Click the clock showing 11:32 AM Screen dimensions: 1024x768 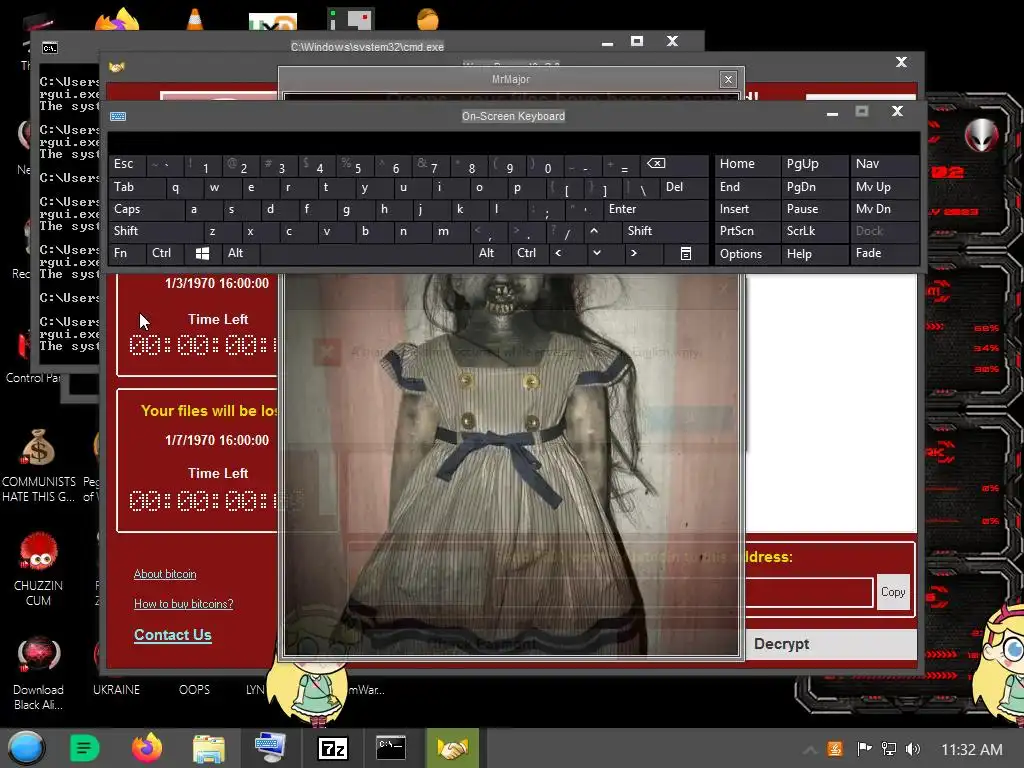click(x=972, y=750)
